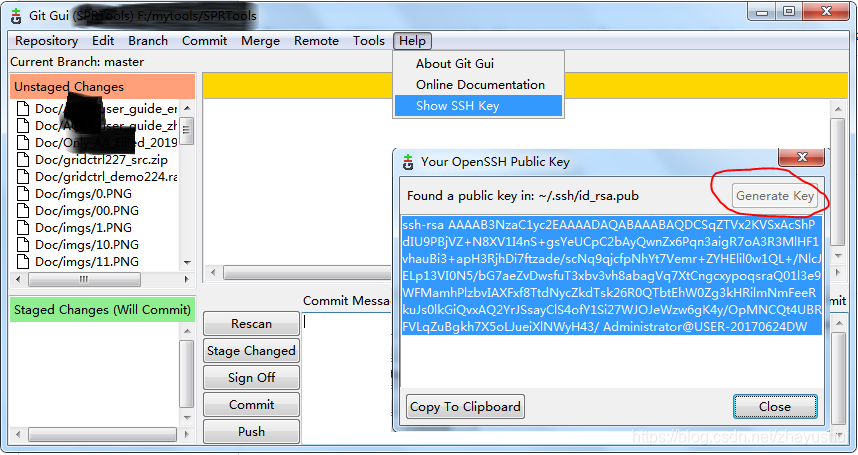Click file icon of first unstaged Doc entry
858x455 pixels.
click(23, 109)
